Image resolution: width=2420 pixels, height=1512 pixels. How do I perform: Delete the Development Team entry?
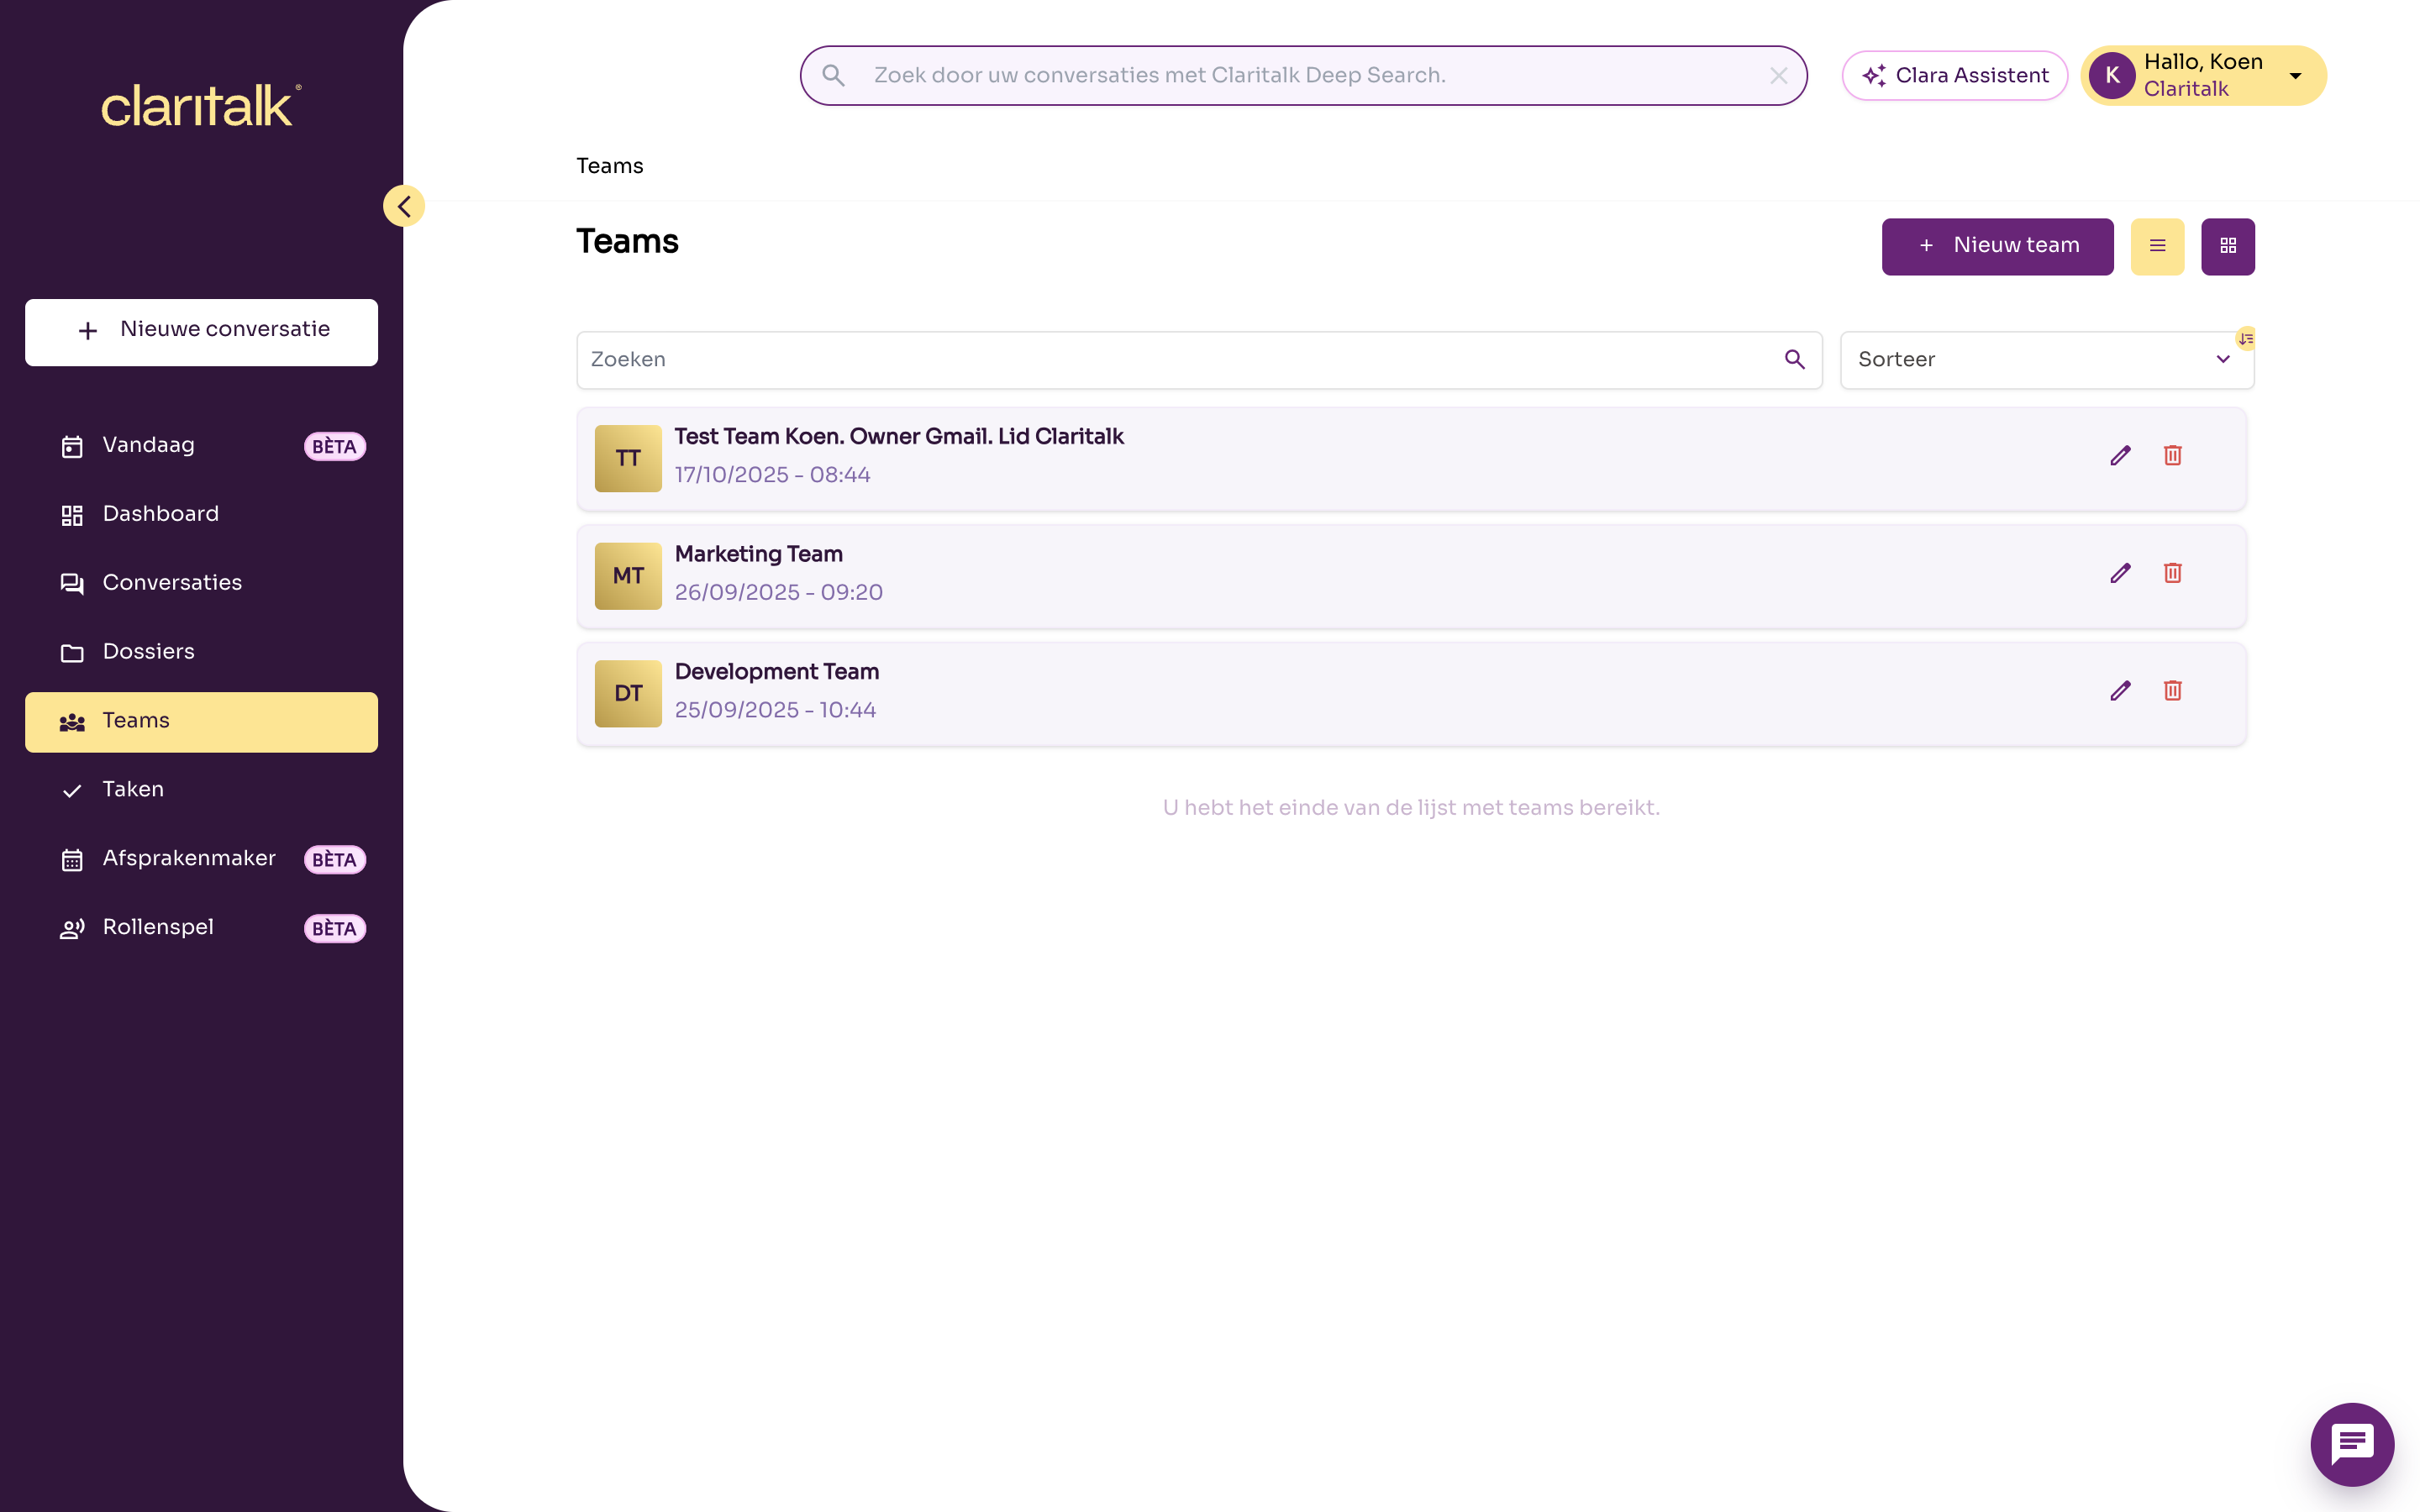click(x=2172, y=691)
